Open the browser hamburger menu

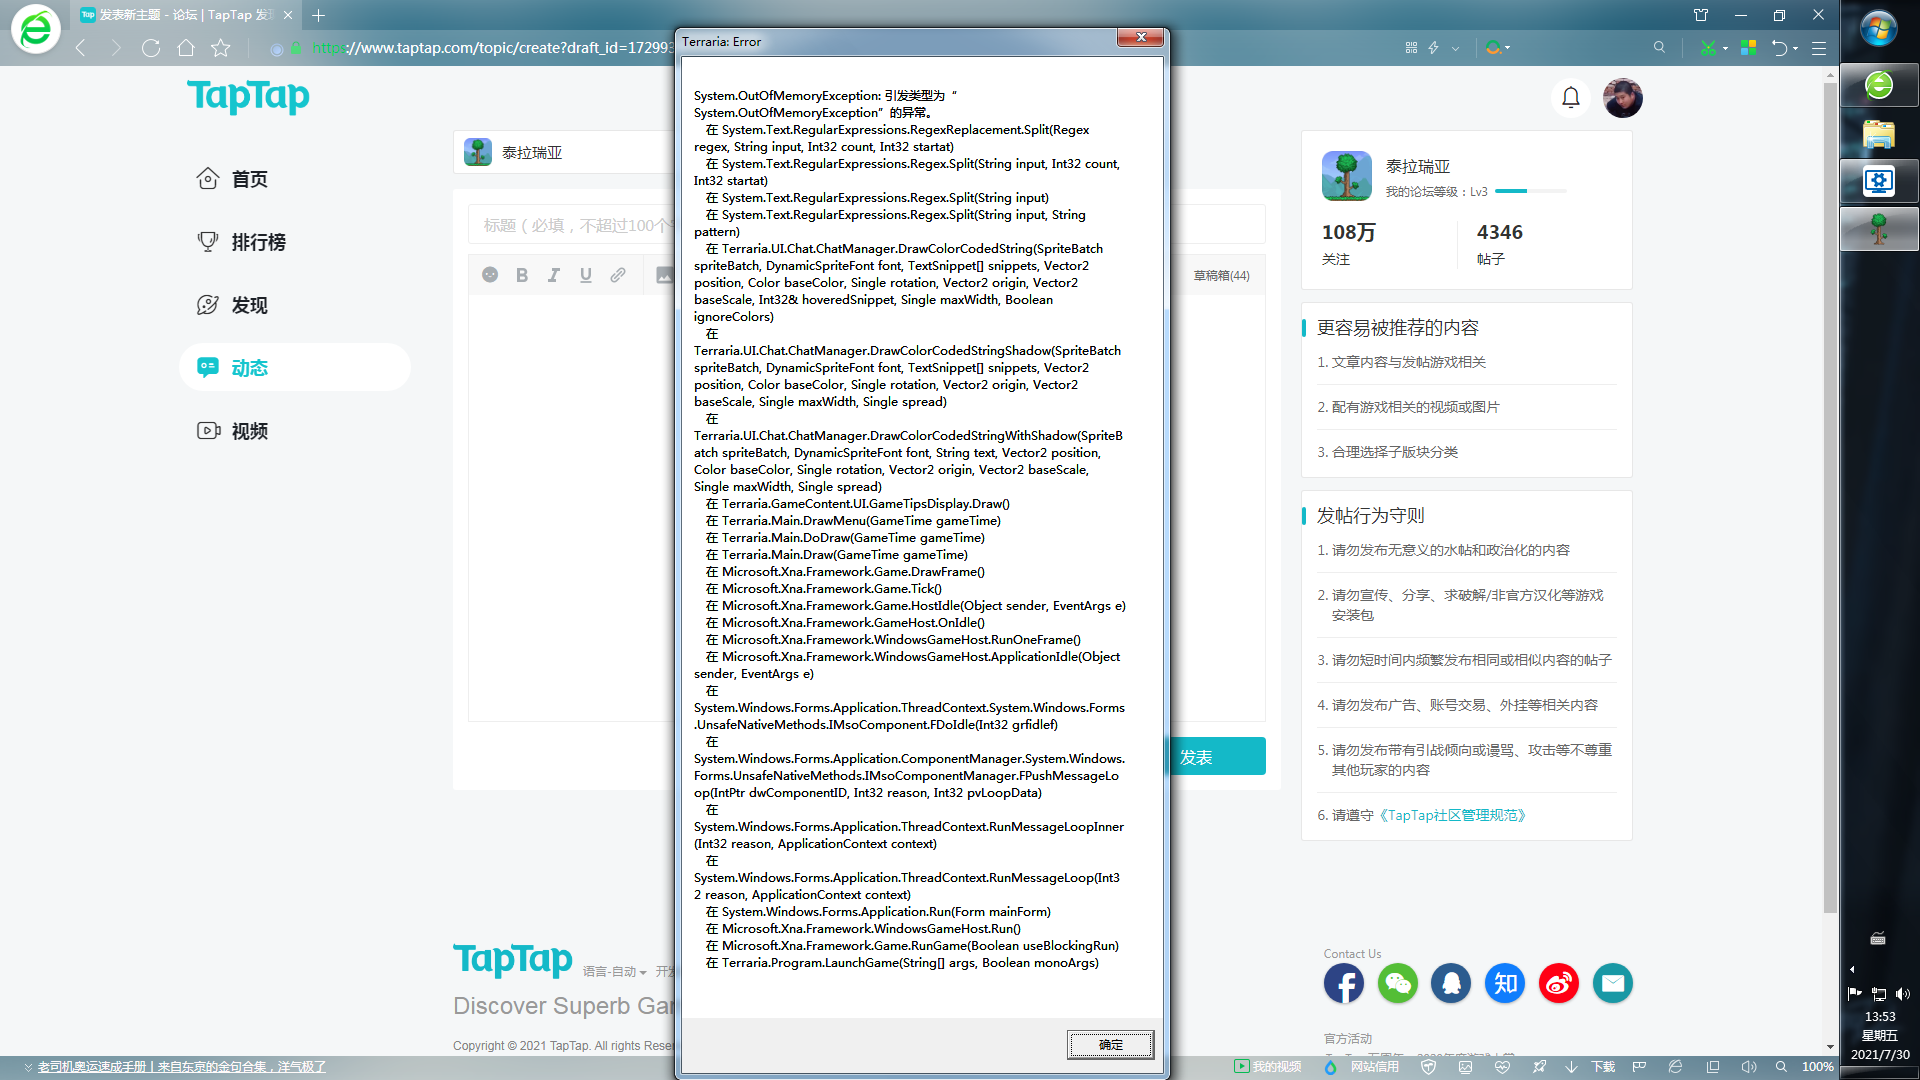[1819, 48]
